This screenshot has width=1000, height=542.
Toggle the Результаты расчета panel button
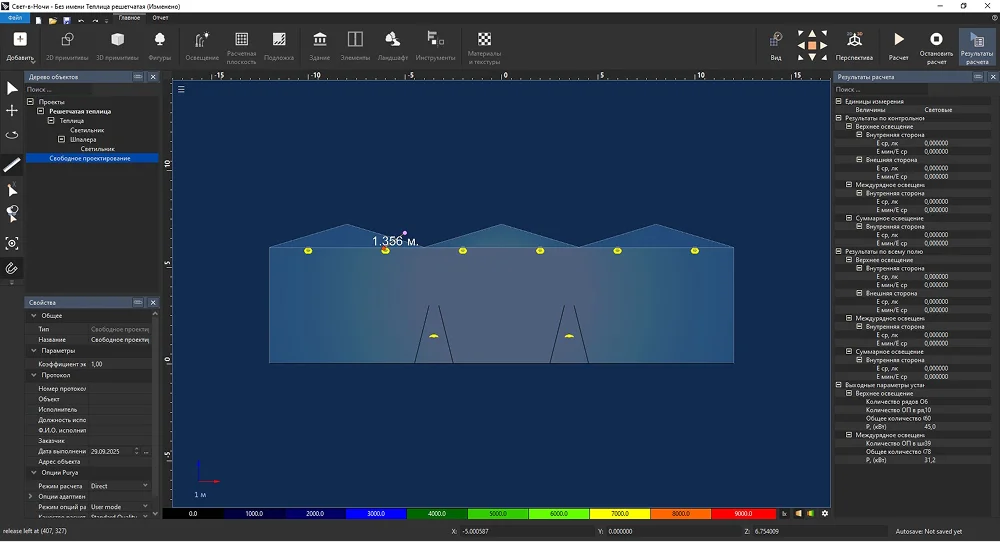point(976,40)
